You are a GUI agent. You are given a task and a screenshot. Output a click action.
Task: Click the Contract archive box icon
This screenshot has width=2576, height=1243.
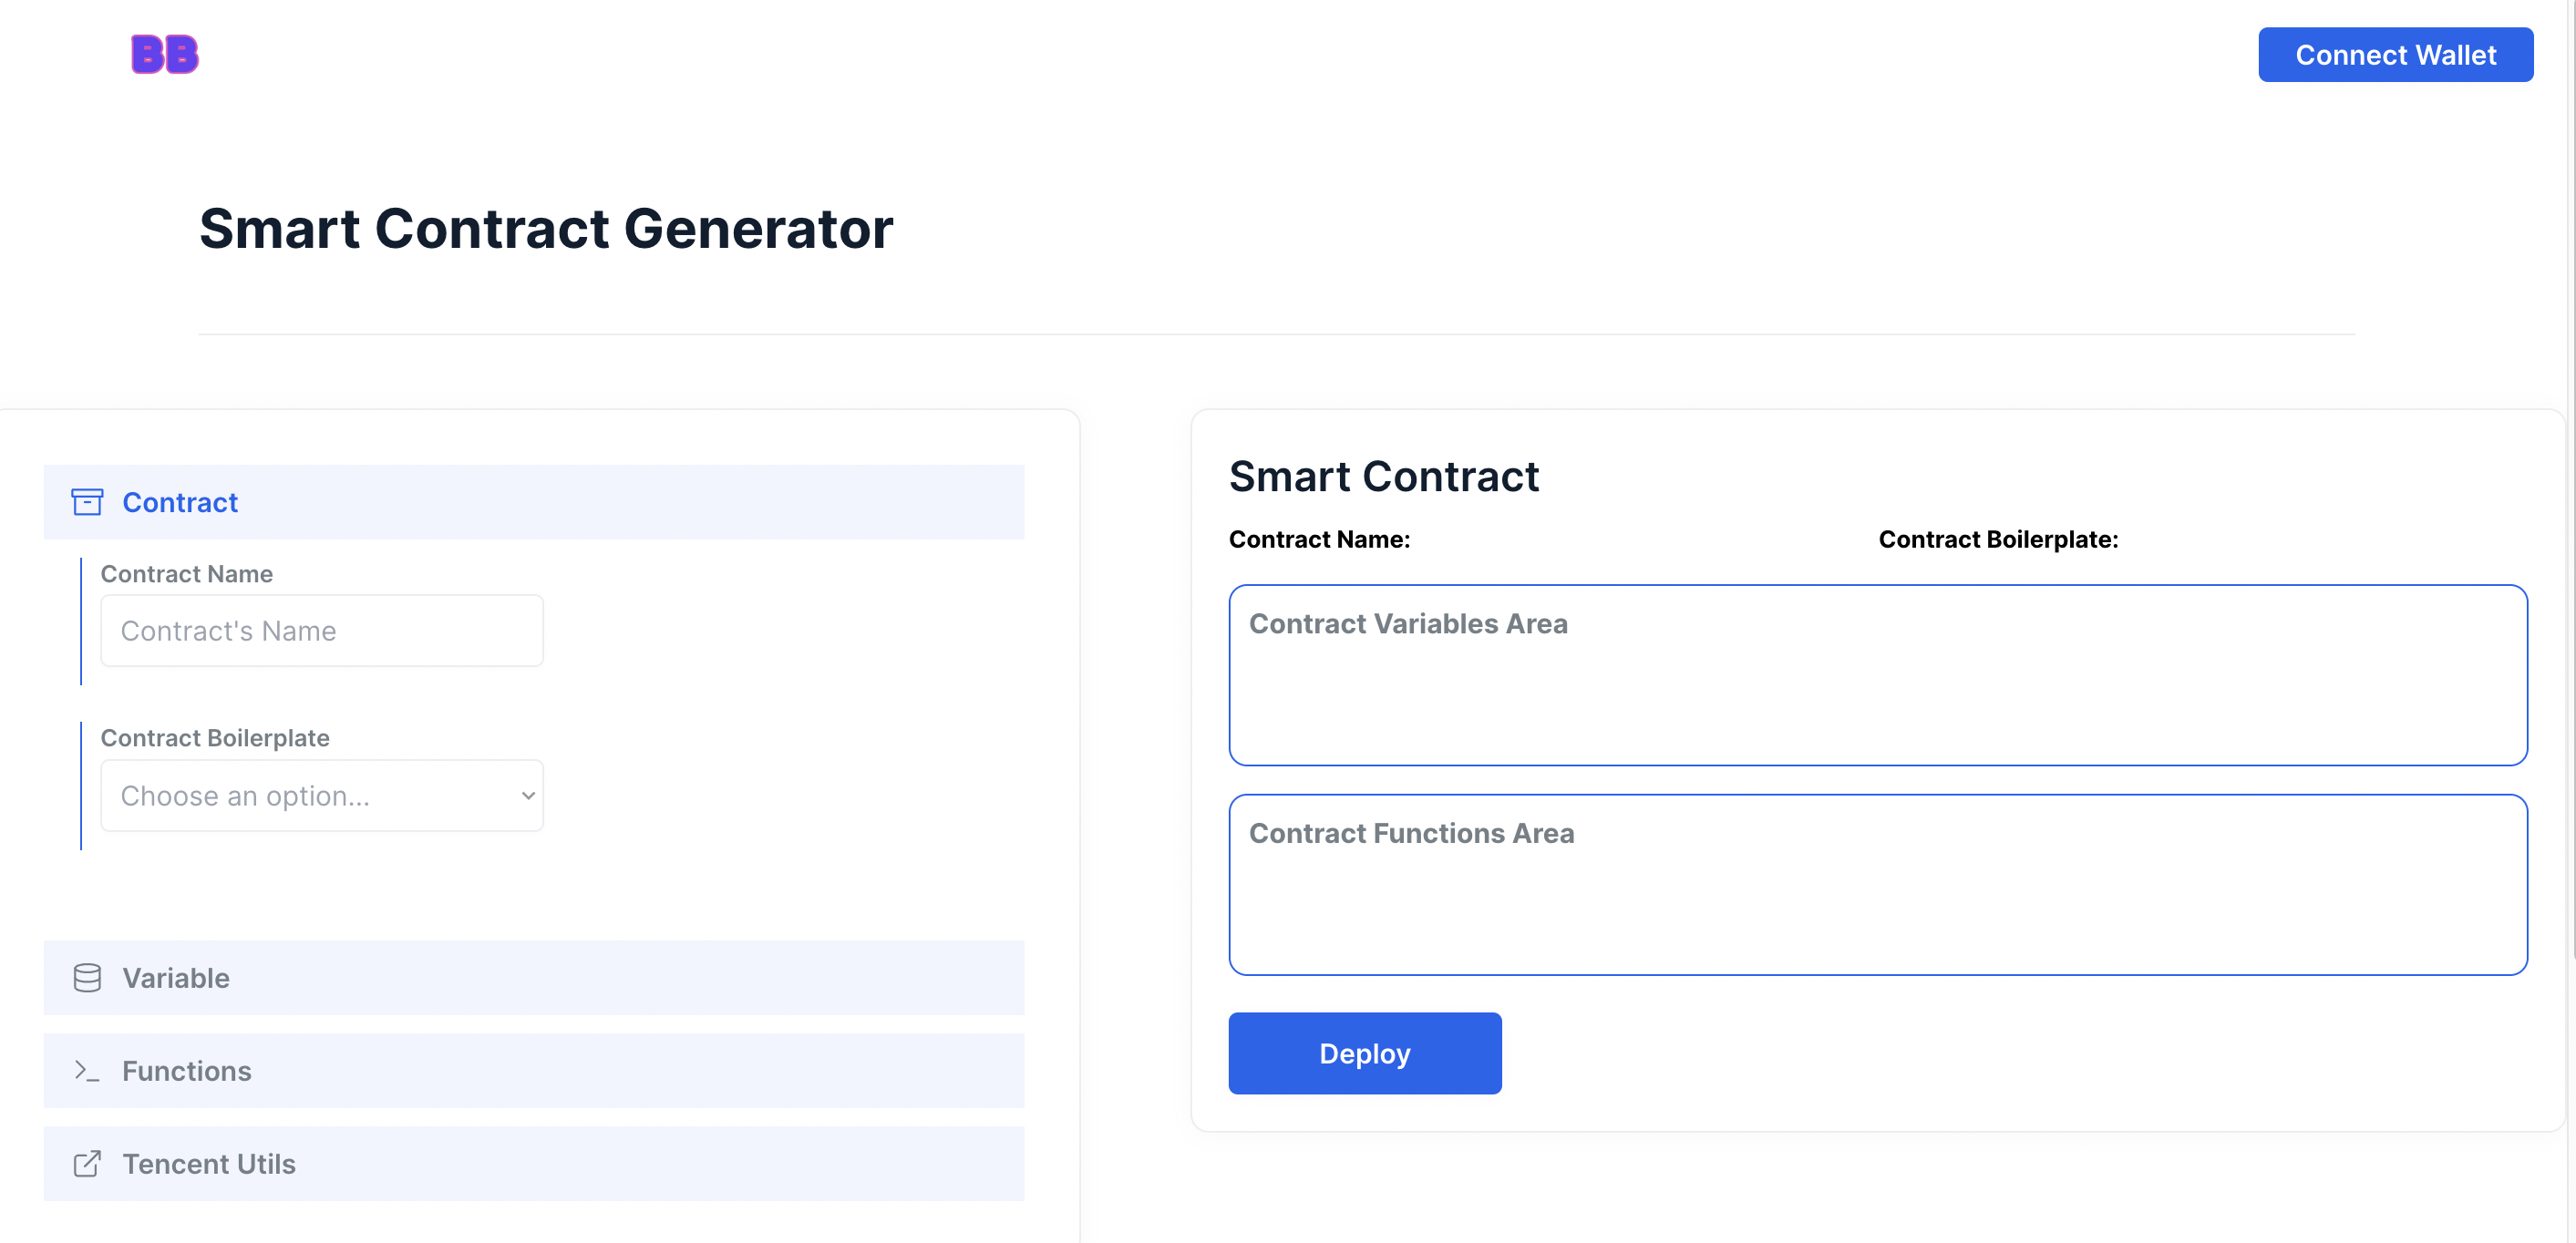point(87,502)
